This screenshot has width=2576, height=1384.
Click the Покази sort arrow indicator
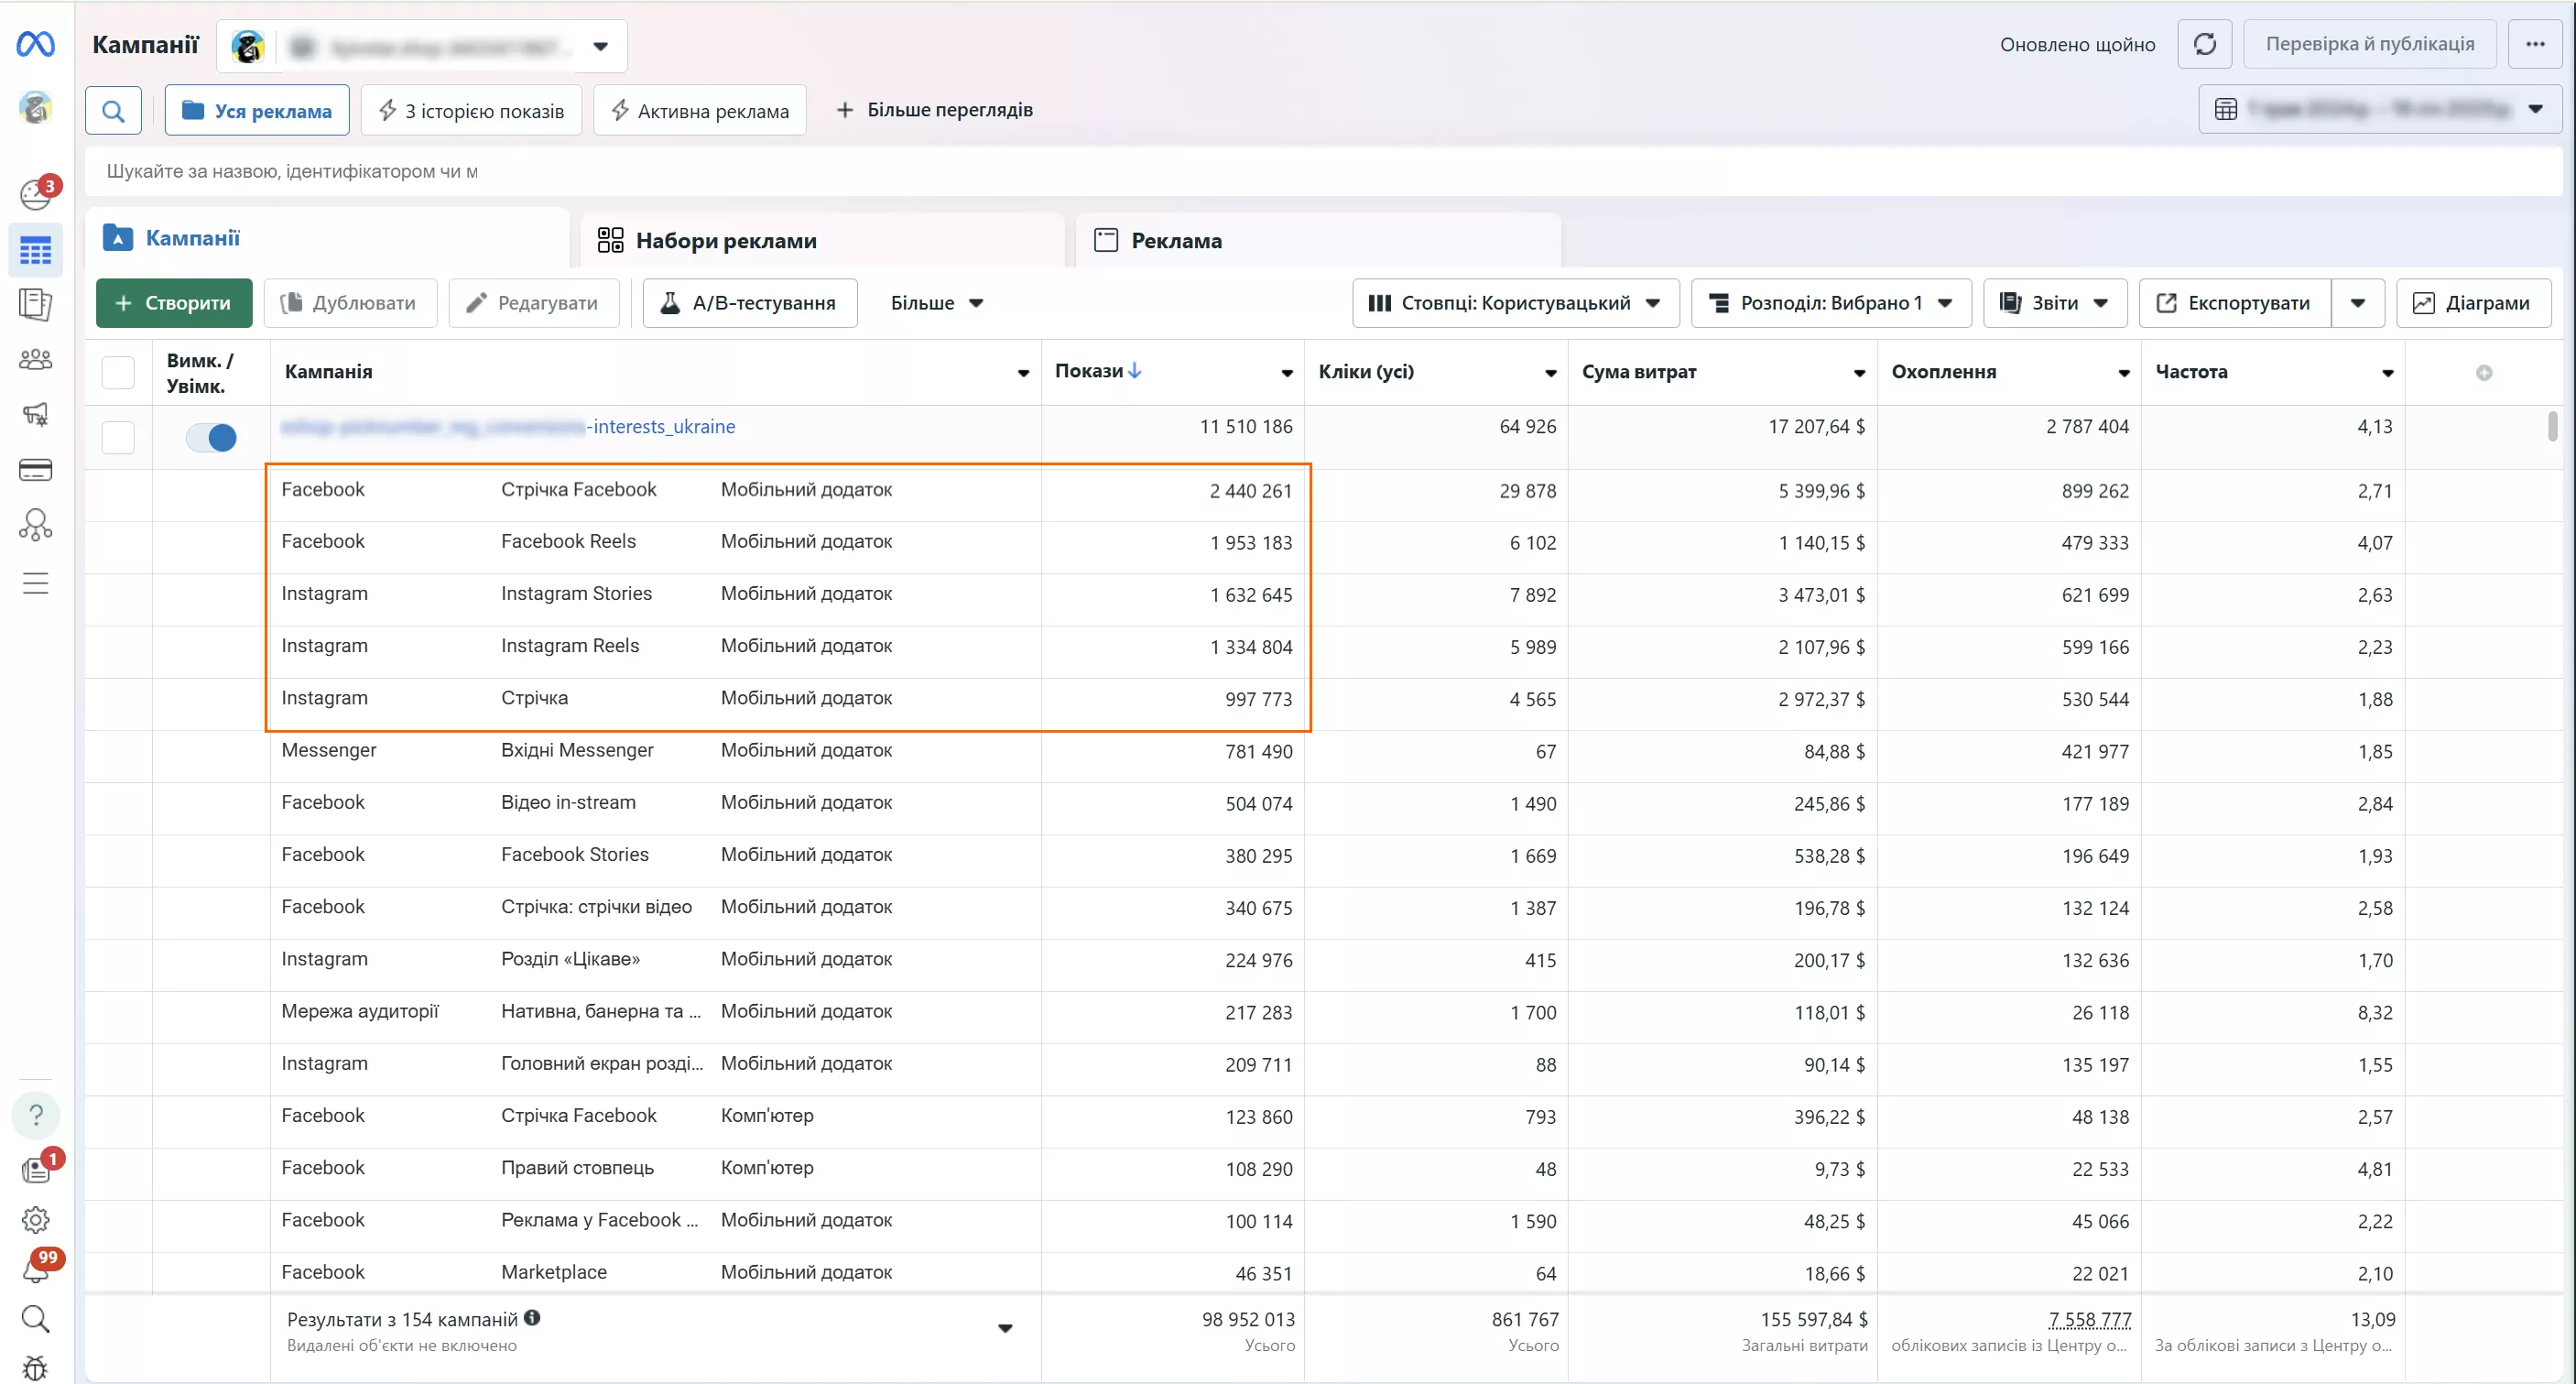pyautogui.click(x=1134, y=371)
